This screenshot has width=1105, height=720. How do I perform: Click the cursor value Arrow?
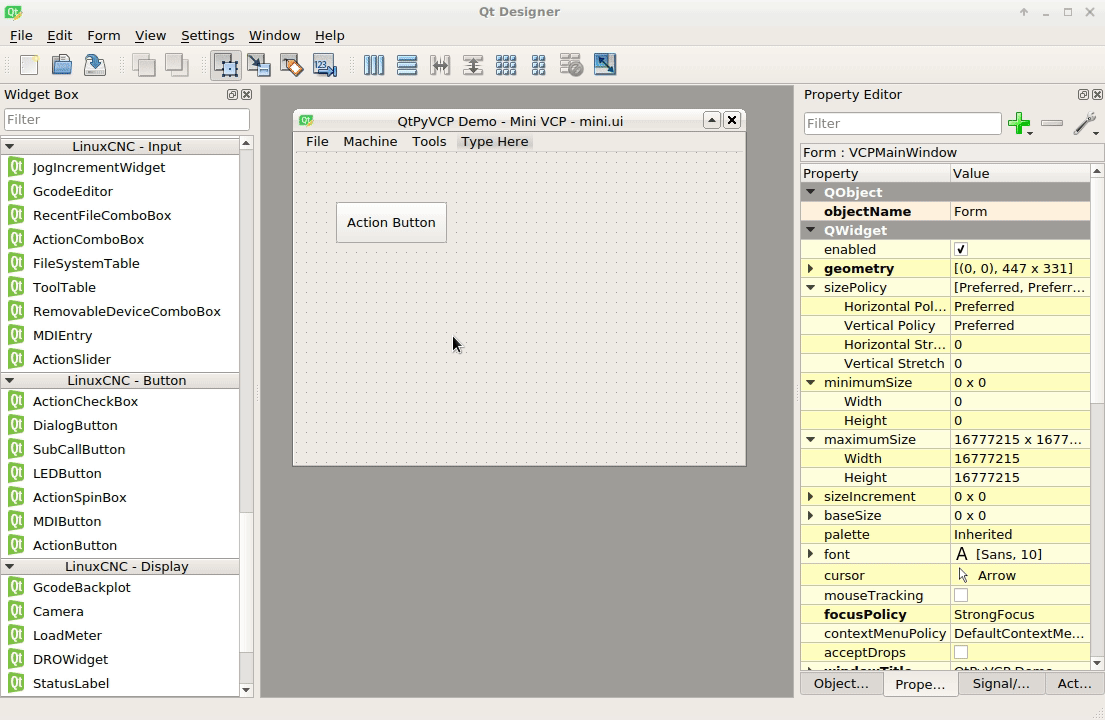coord(1020,576)
